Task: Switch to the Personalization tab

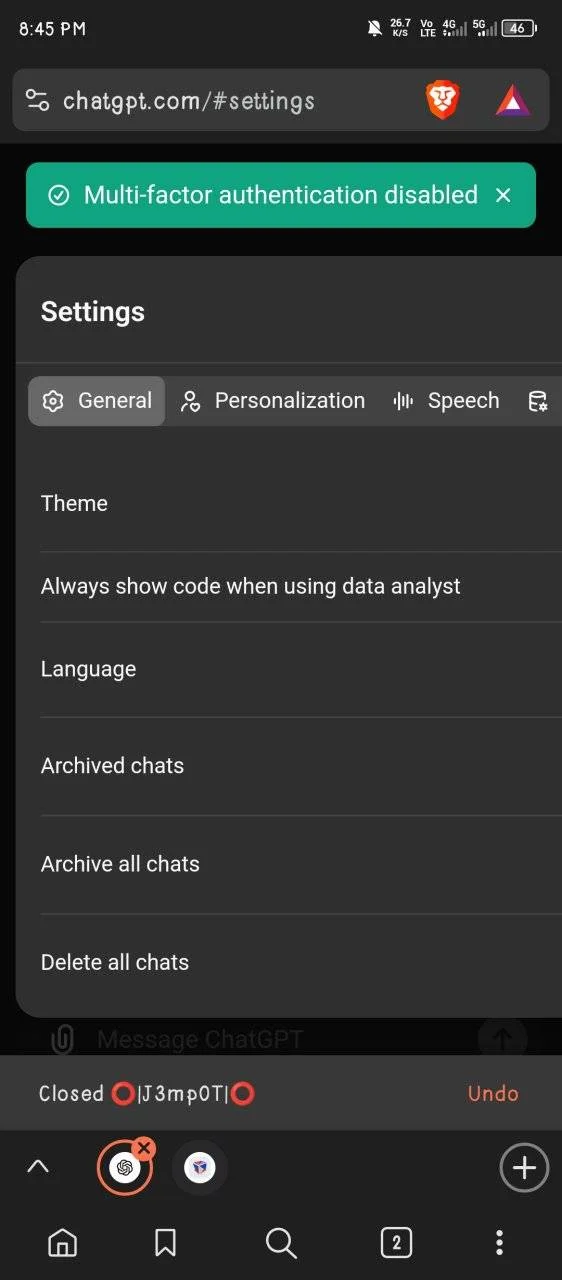Action: point(272,401)
